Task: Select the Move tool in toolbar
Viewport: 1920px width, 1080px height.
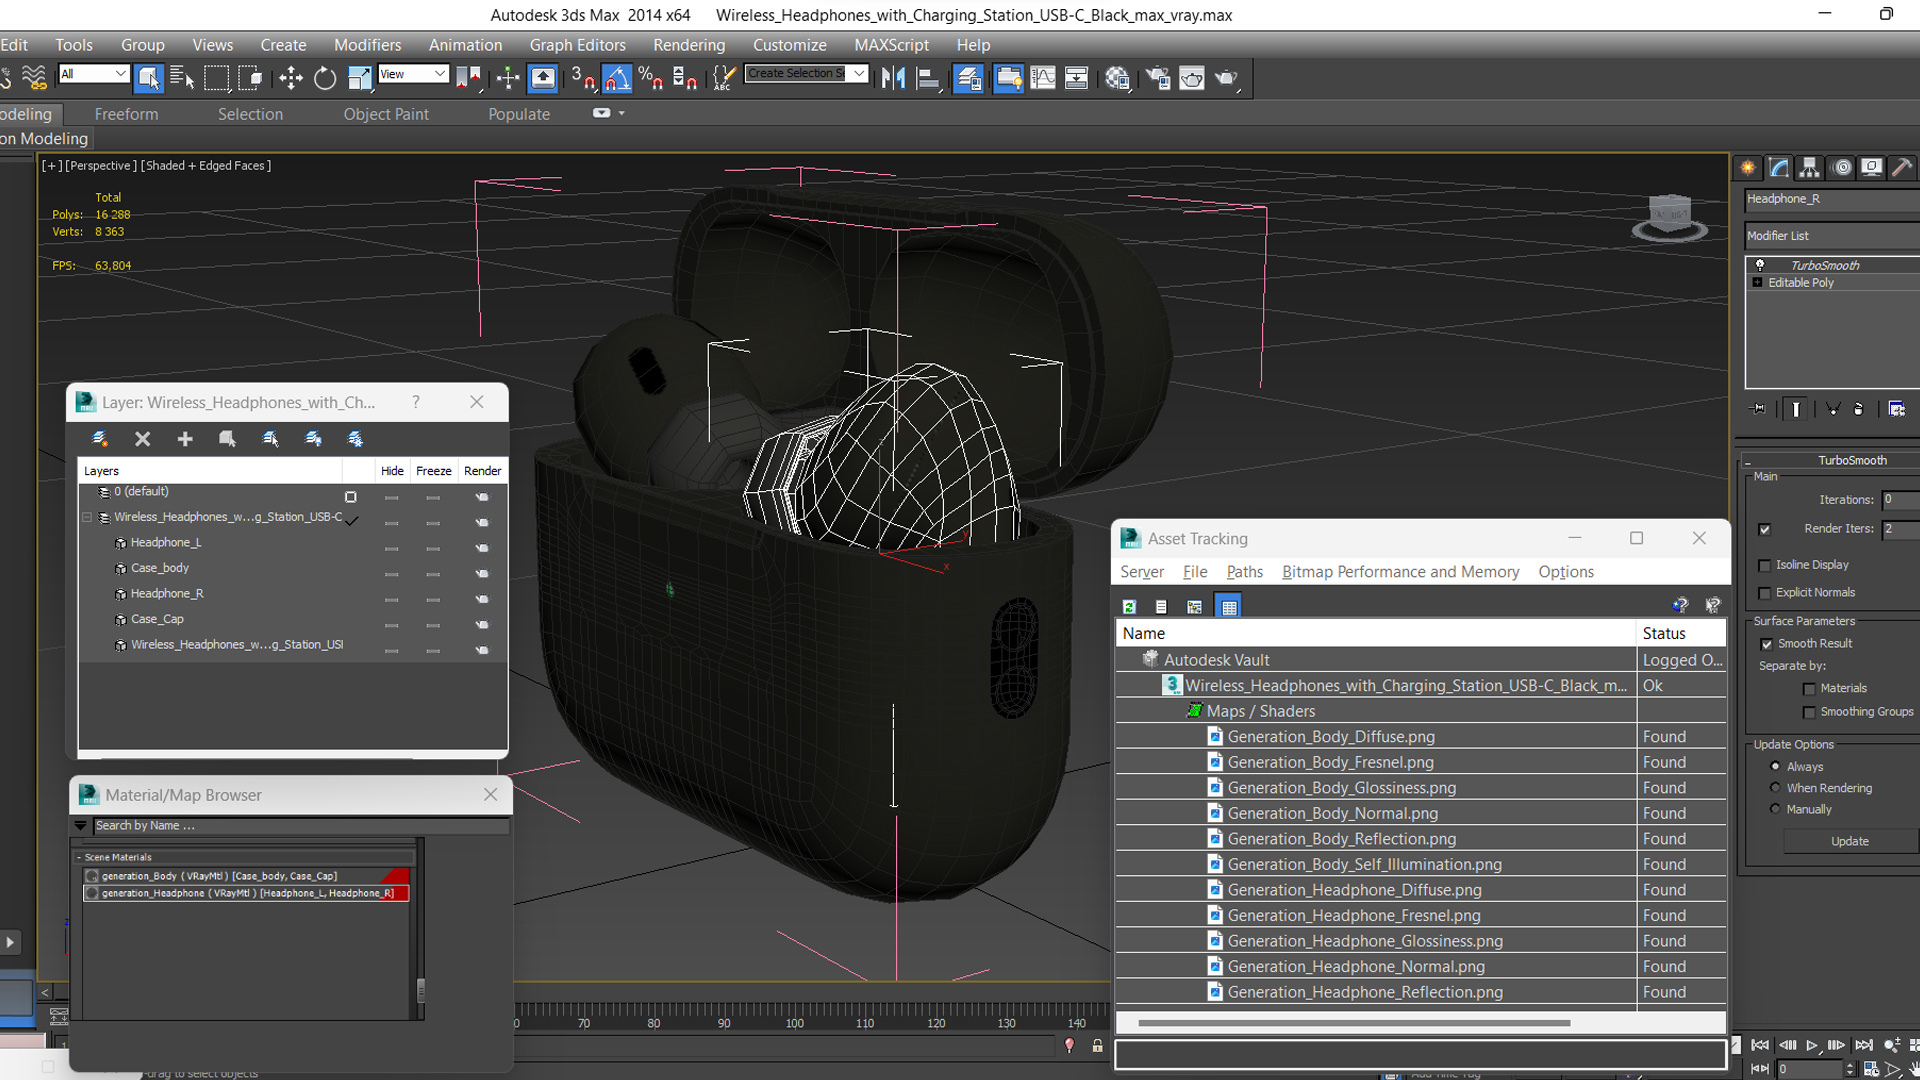Action: [291, 78]
